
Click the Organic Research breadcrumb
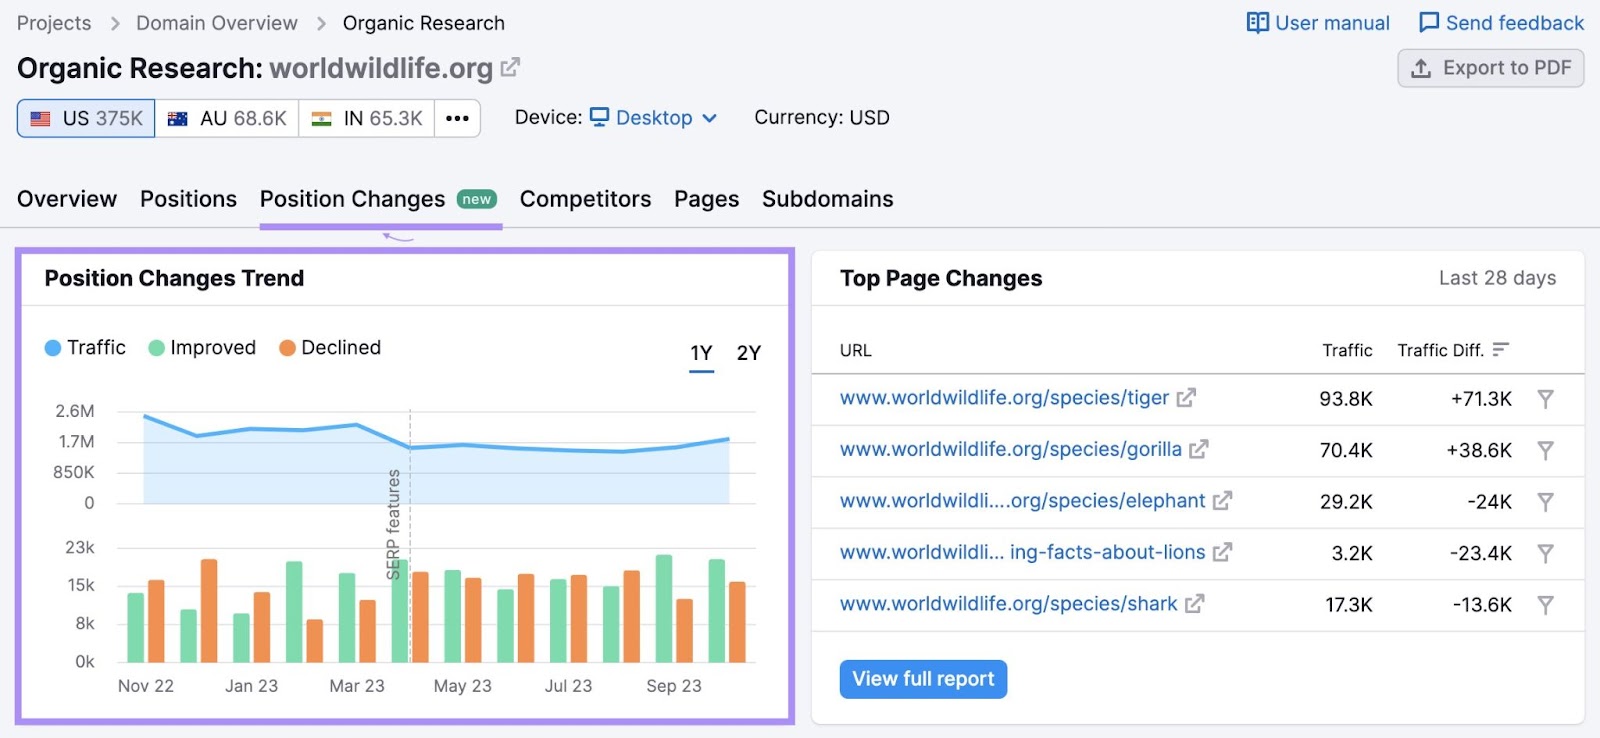[x=423, y=23]
